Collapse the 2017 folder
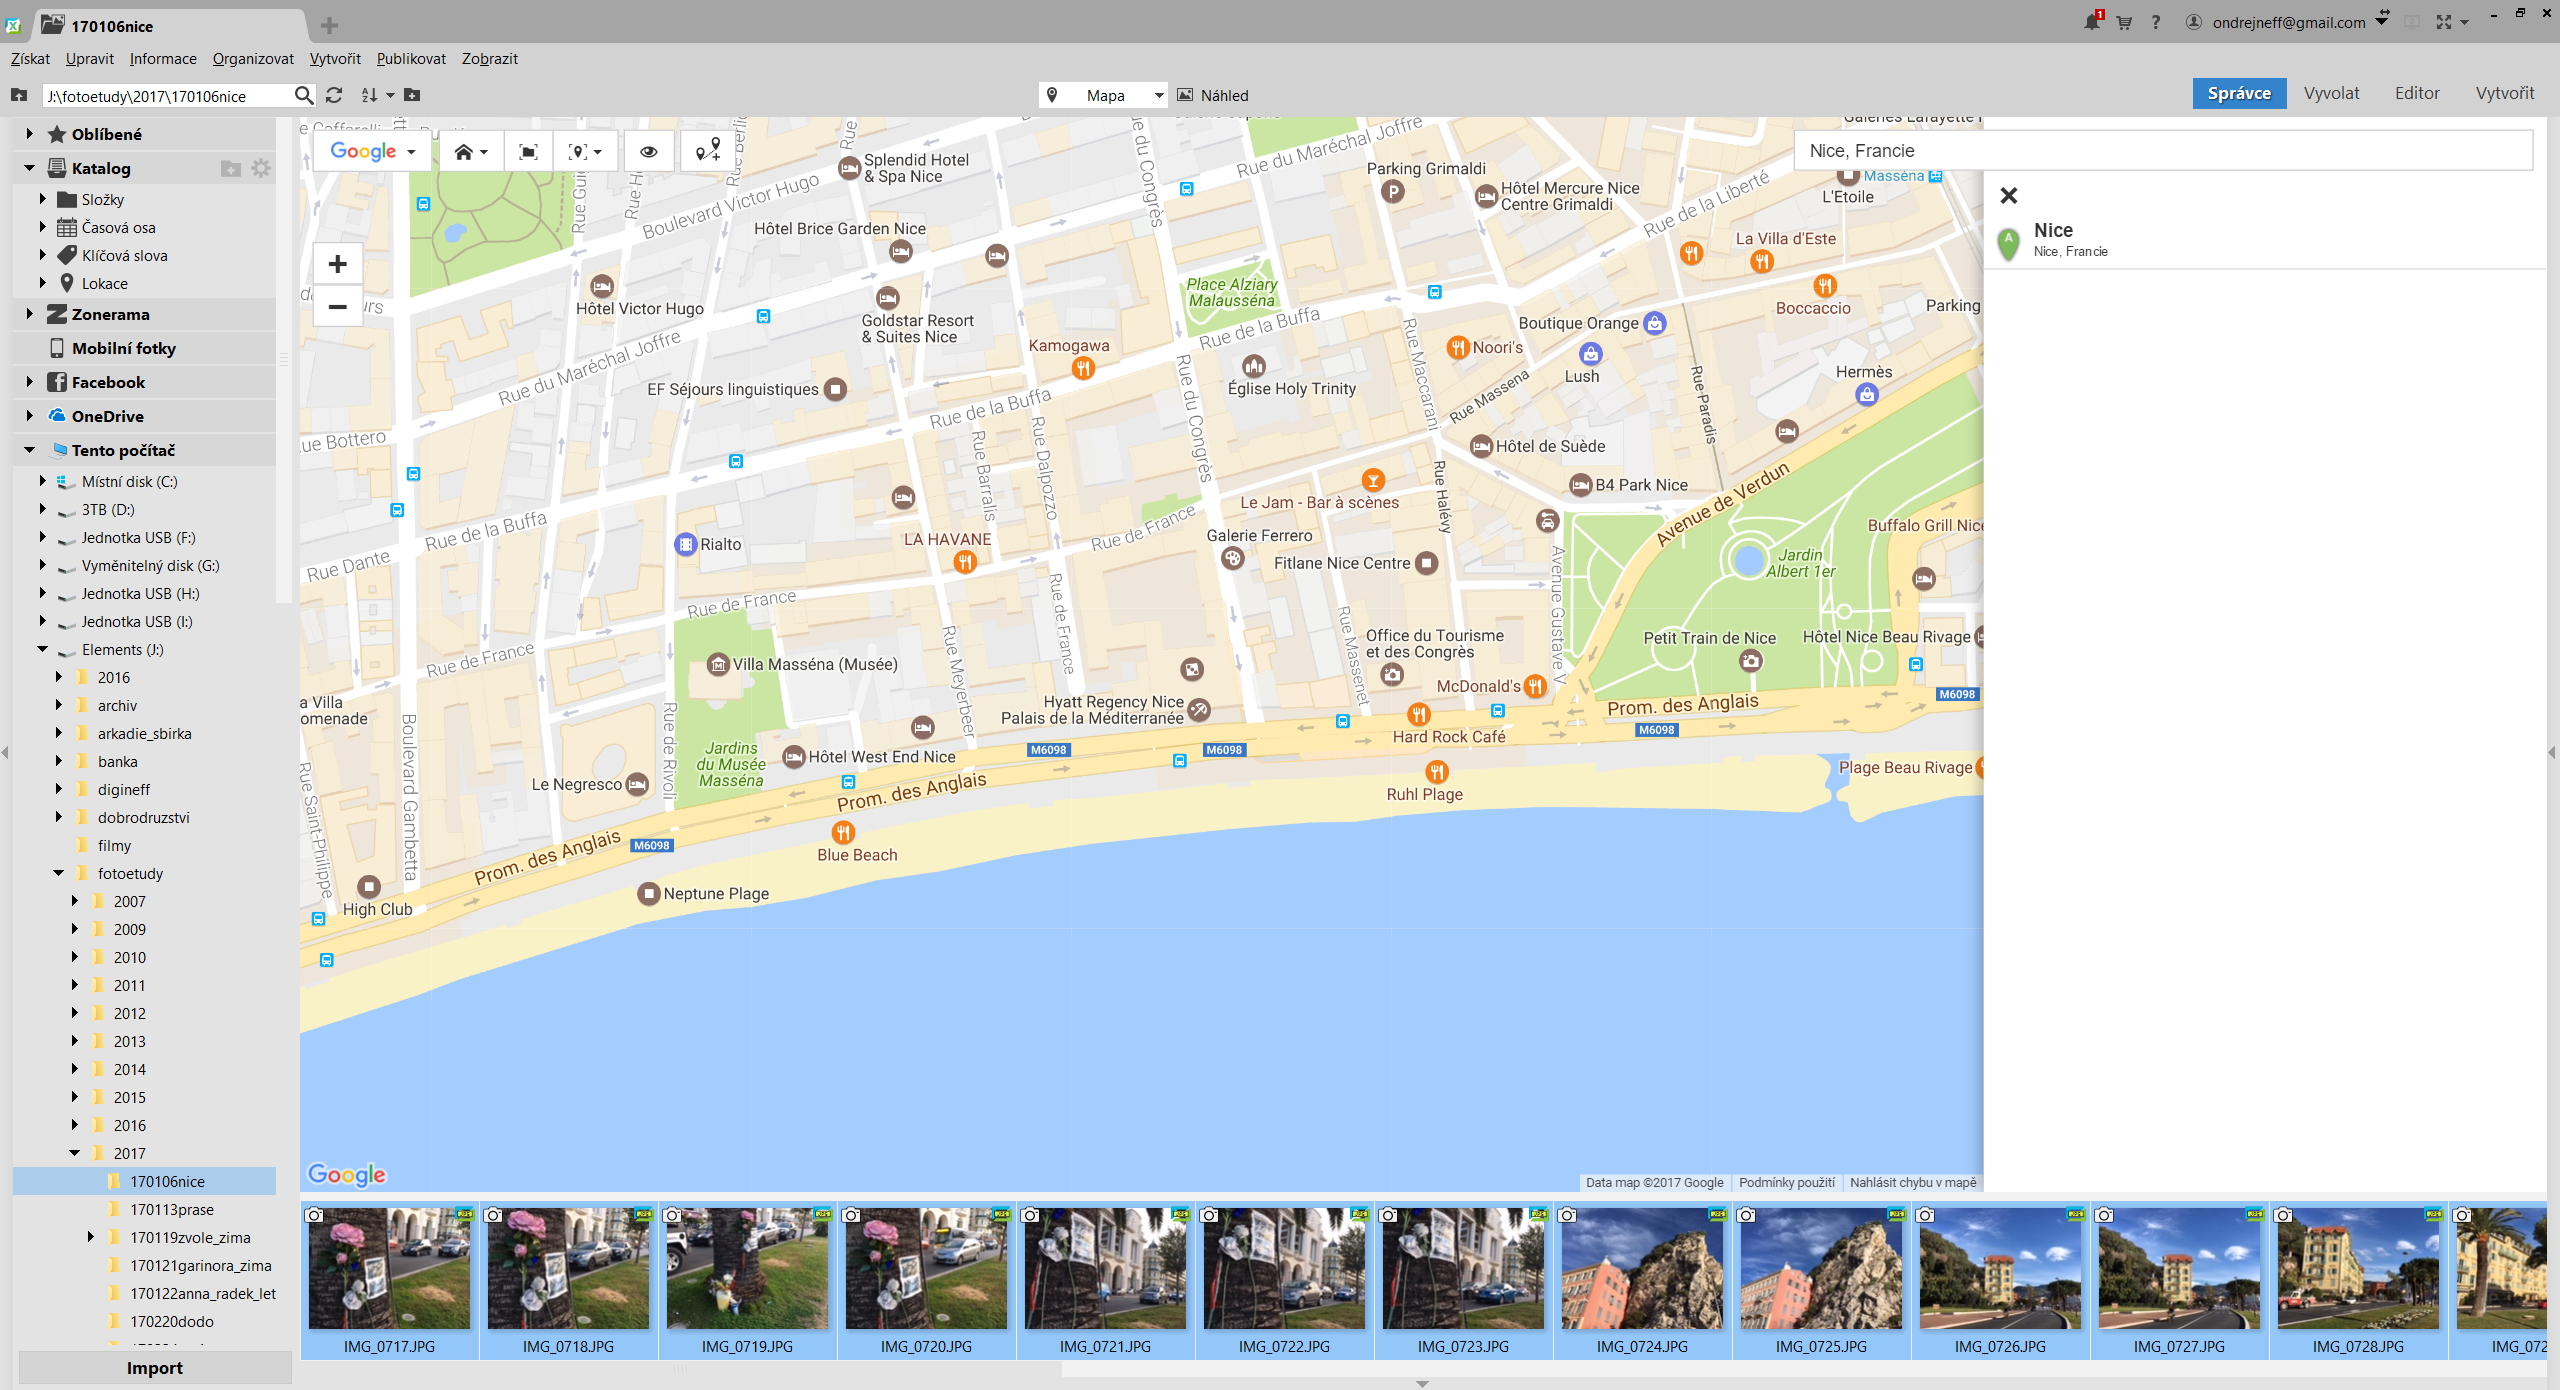The height and width of the screenshot is (1390, 2560). click(75, 1153)
